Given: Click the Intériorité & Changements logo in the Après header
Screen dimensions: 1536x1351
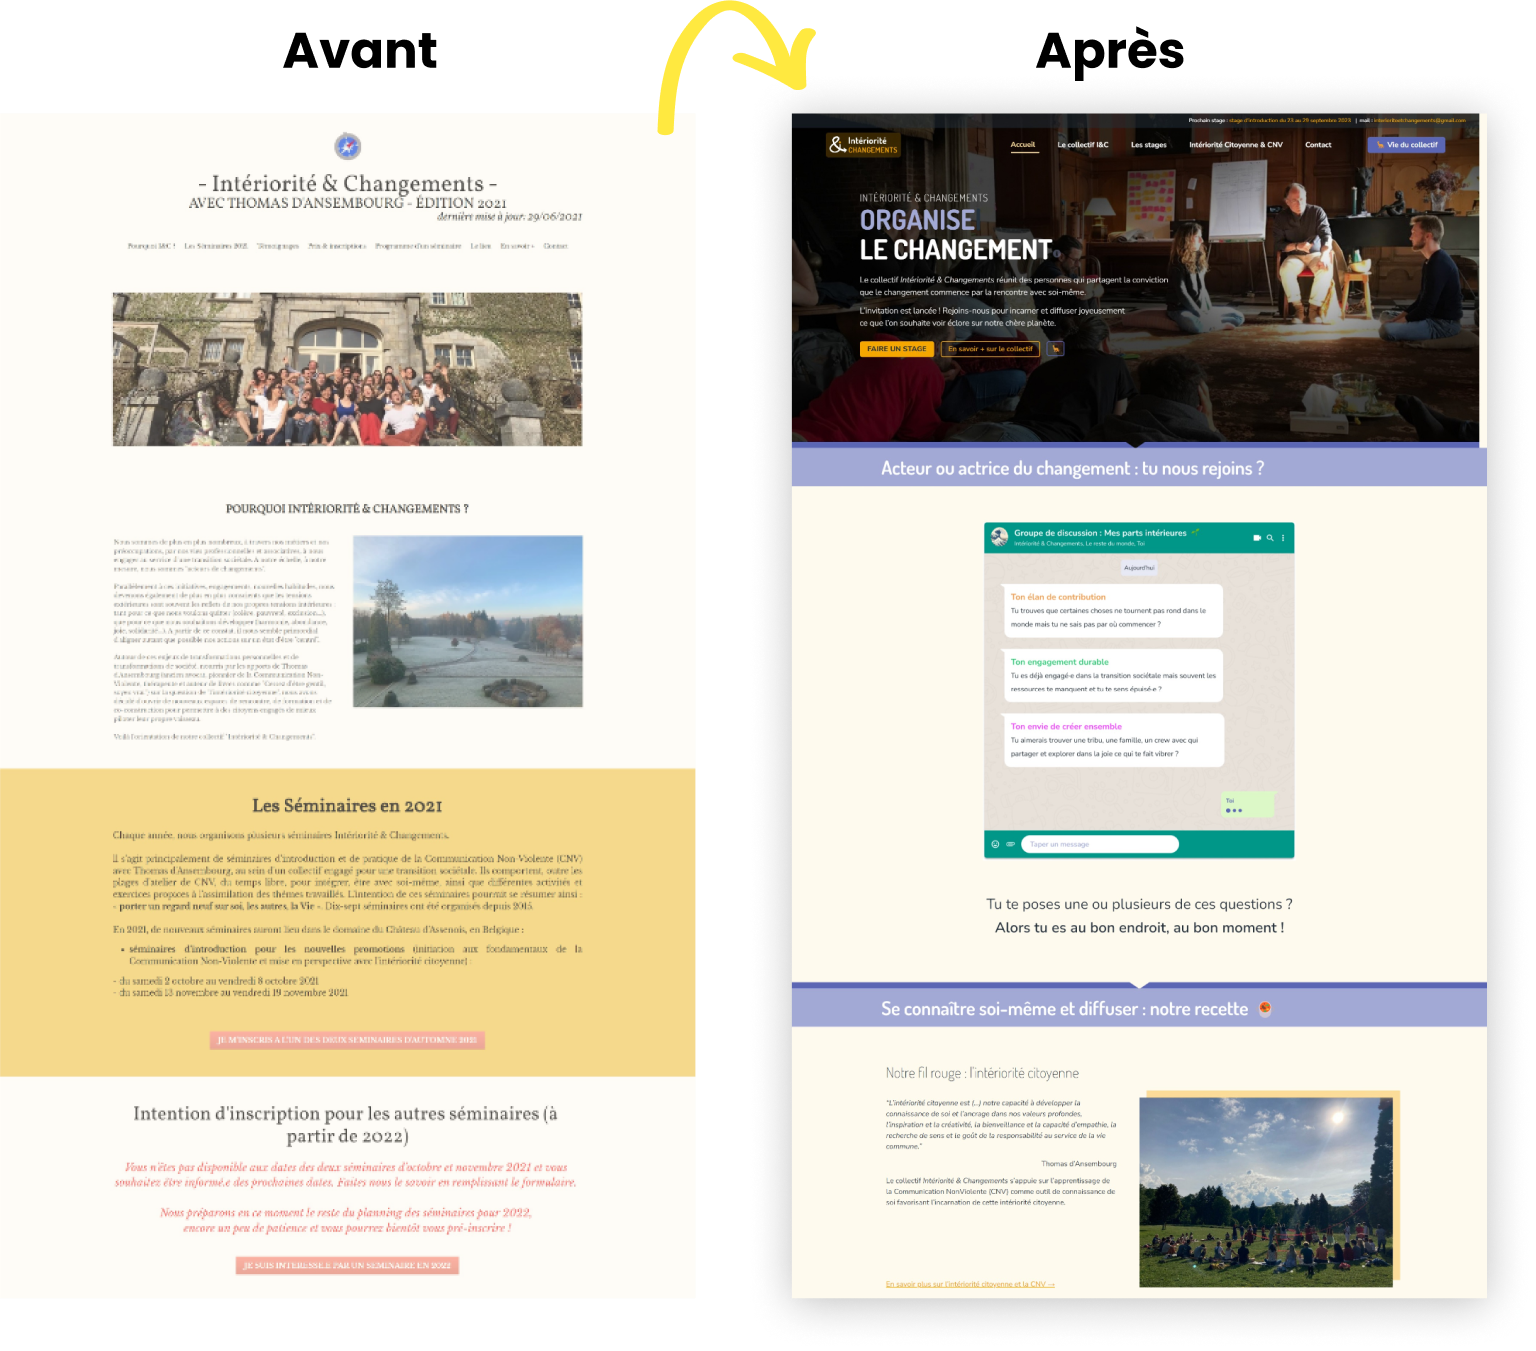Looking at the screenshot, I should pyautogui.click(x=863, y=145).
